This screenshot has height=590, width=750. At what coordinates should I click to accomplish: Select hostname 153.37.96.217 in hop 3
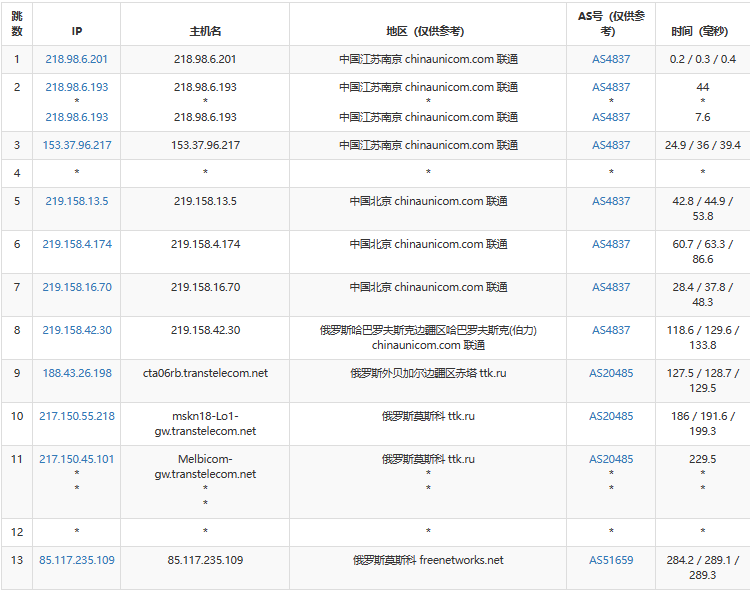point(205,145)
